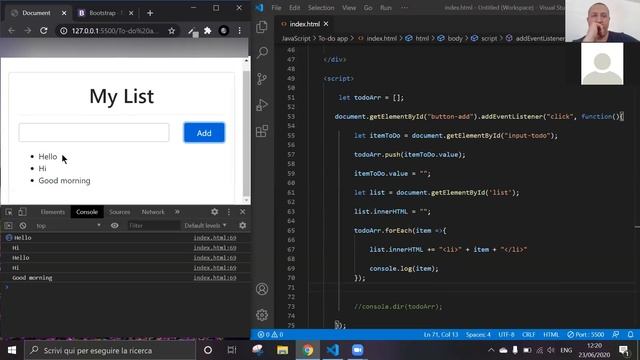640x360 pixels.
Task: Switch to the Elements tab in DevTools
Action: (53, 212)
